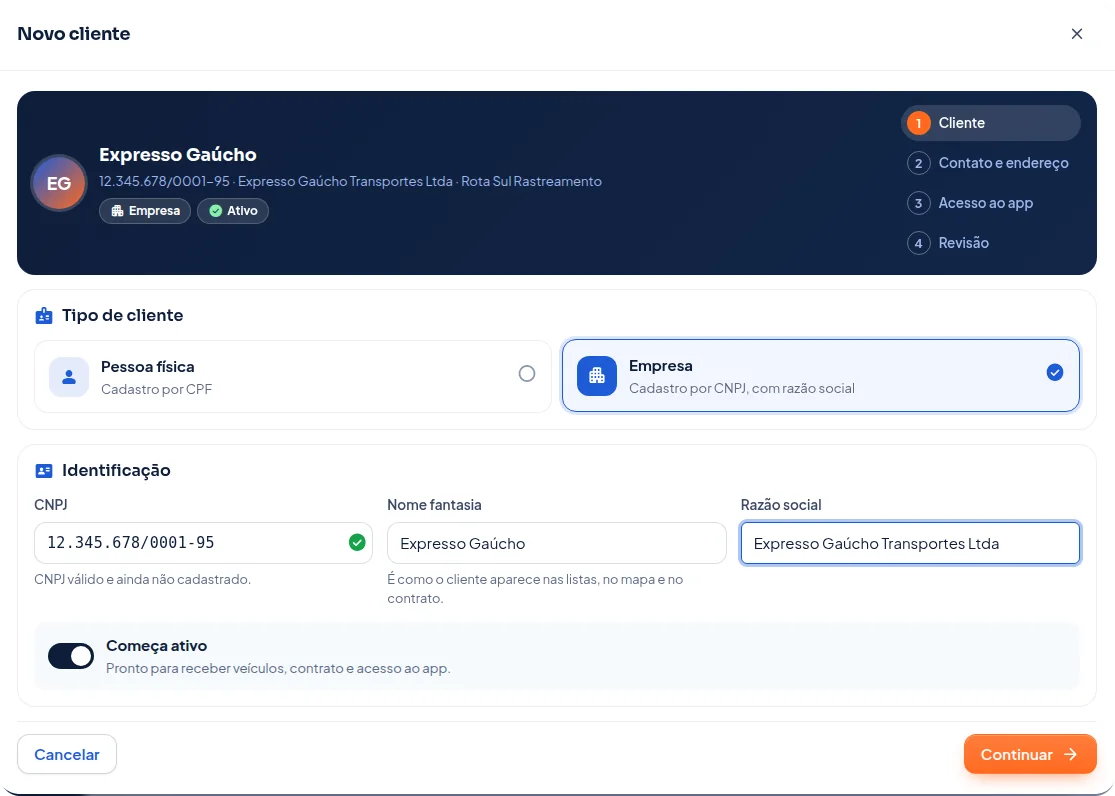Click the Pessoa física person icon
Screen dimensions: 1115x796
pos(69,377)
